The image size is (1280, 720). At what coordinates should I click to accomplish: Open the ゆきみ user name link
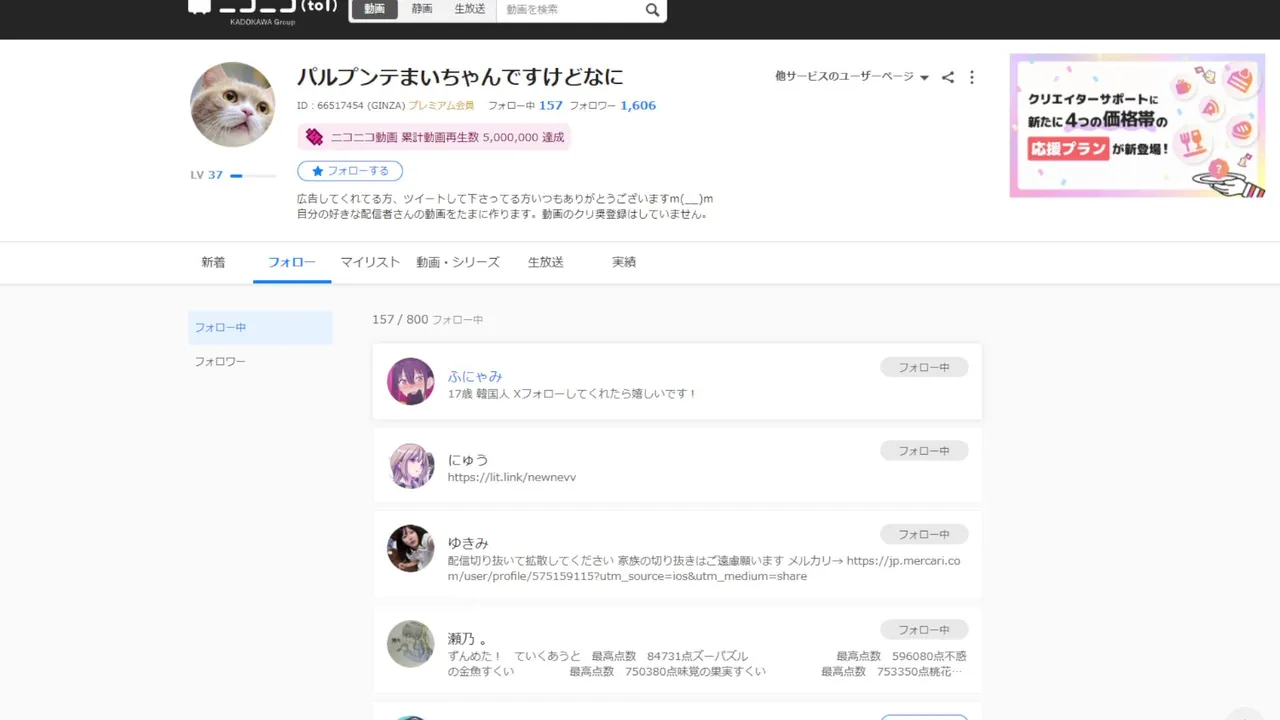[x=468, y=543]
